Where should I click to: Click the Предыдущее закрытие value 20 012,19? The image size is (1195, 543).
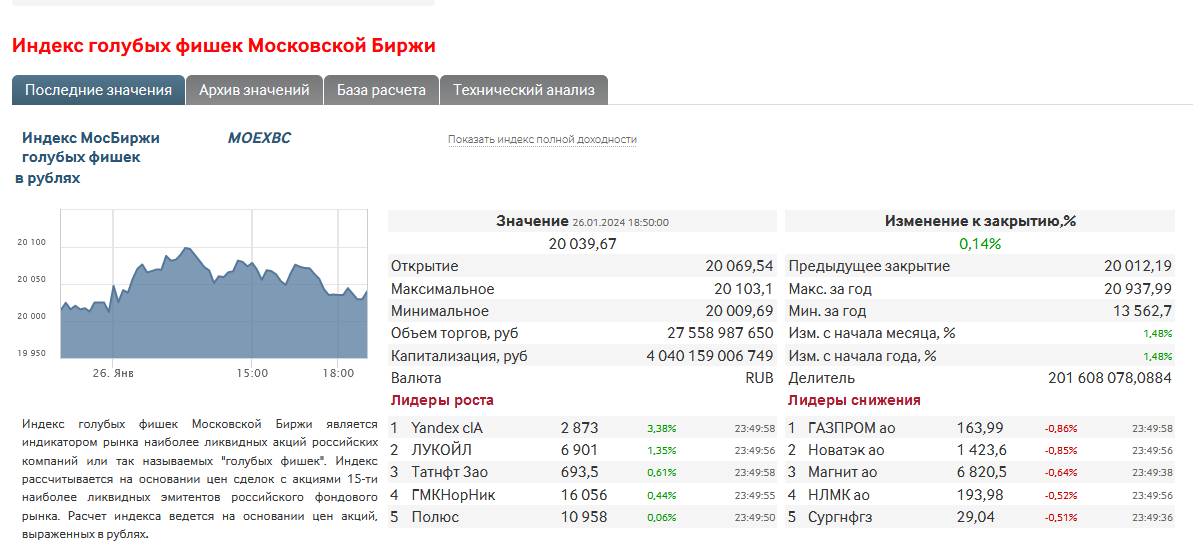(1138, 266)
